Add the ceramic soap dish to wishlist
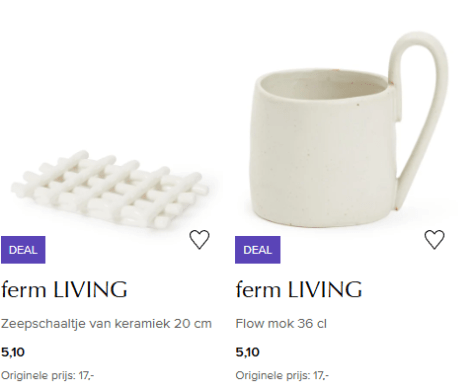 tap(199, 239)
